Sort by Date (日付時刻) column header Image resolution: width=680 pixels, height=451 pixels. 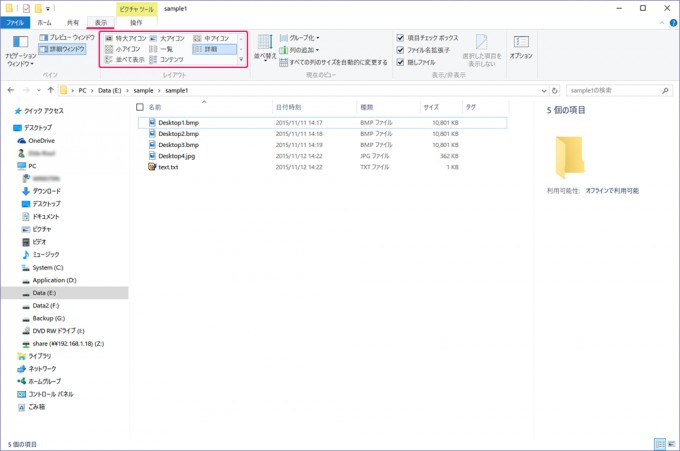click(288, 107)
